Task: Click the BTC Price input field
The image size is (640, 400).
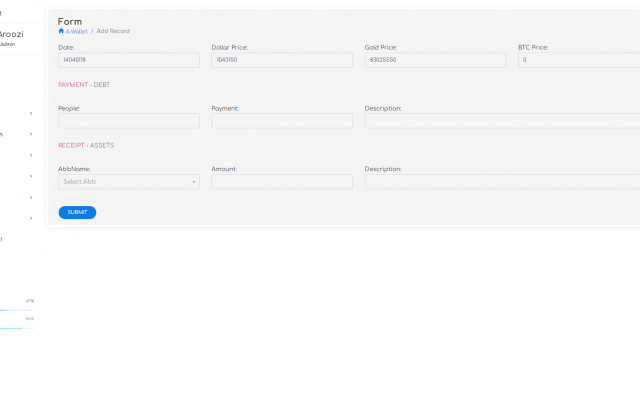Action: tap(579, 60)
